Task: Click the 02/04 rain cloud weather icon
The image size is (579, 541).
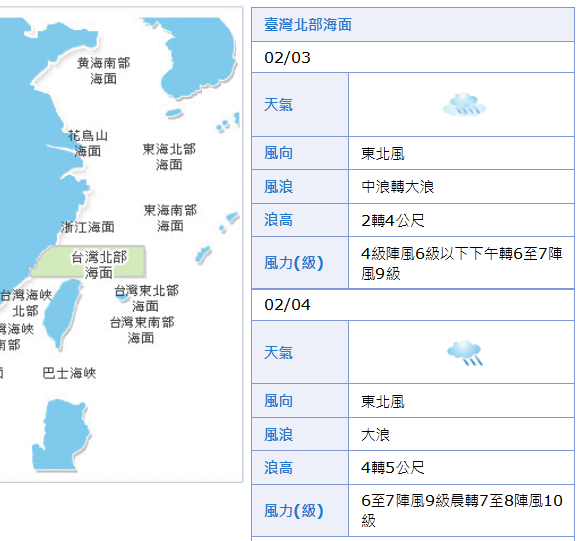Action: pos(464,352)
